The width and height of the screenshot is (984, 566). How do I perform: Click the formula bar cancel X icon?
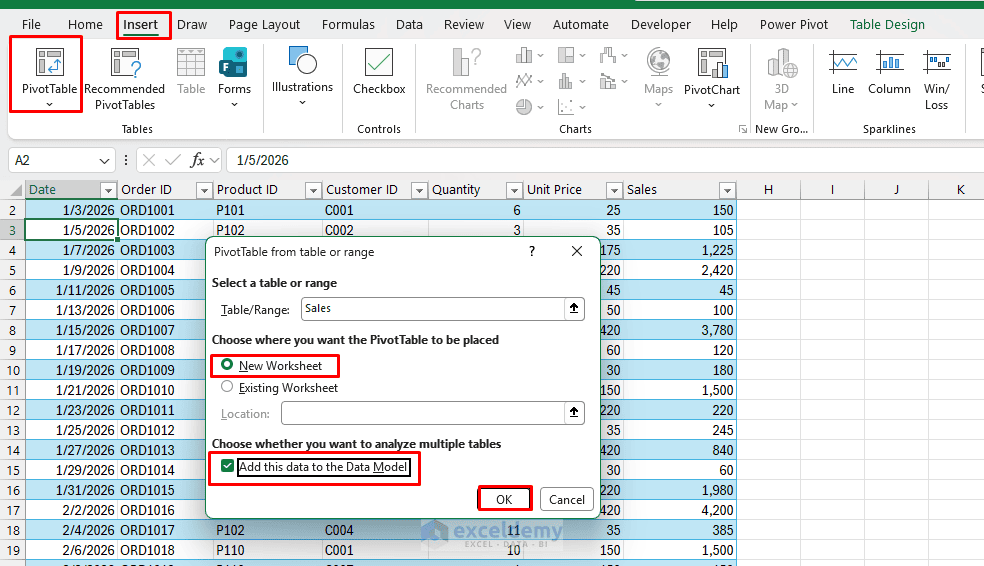click(x=149, y=161)
